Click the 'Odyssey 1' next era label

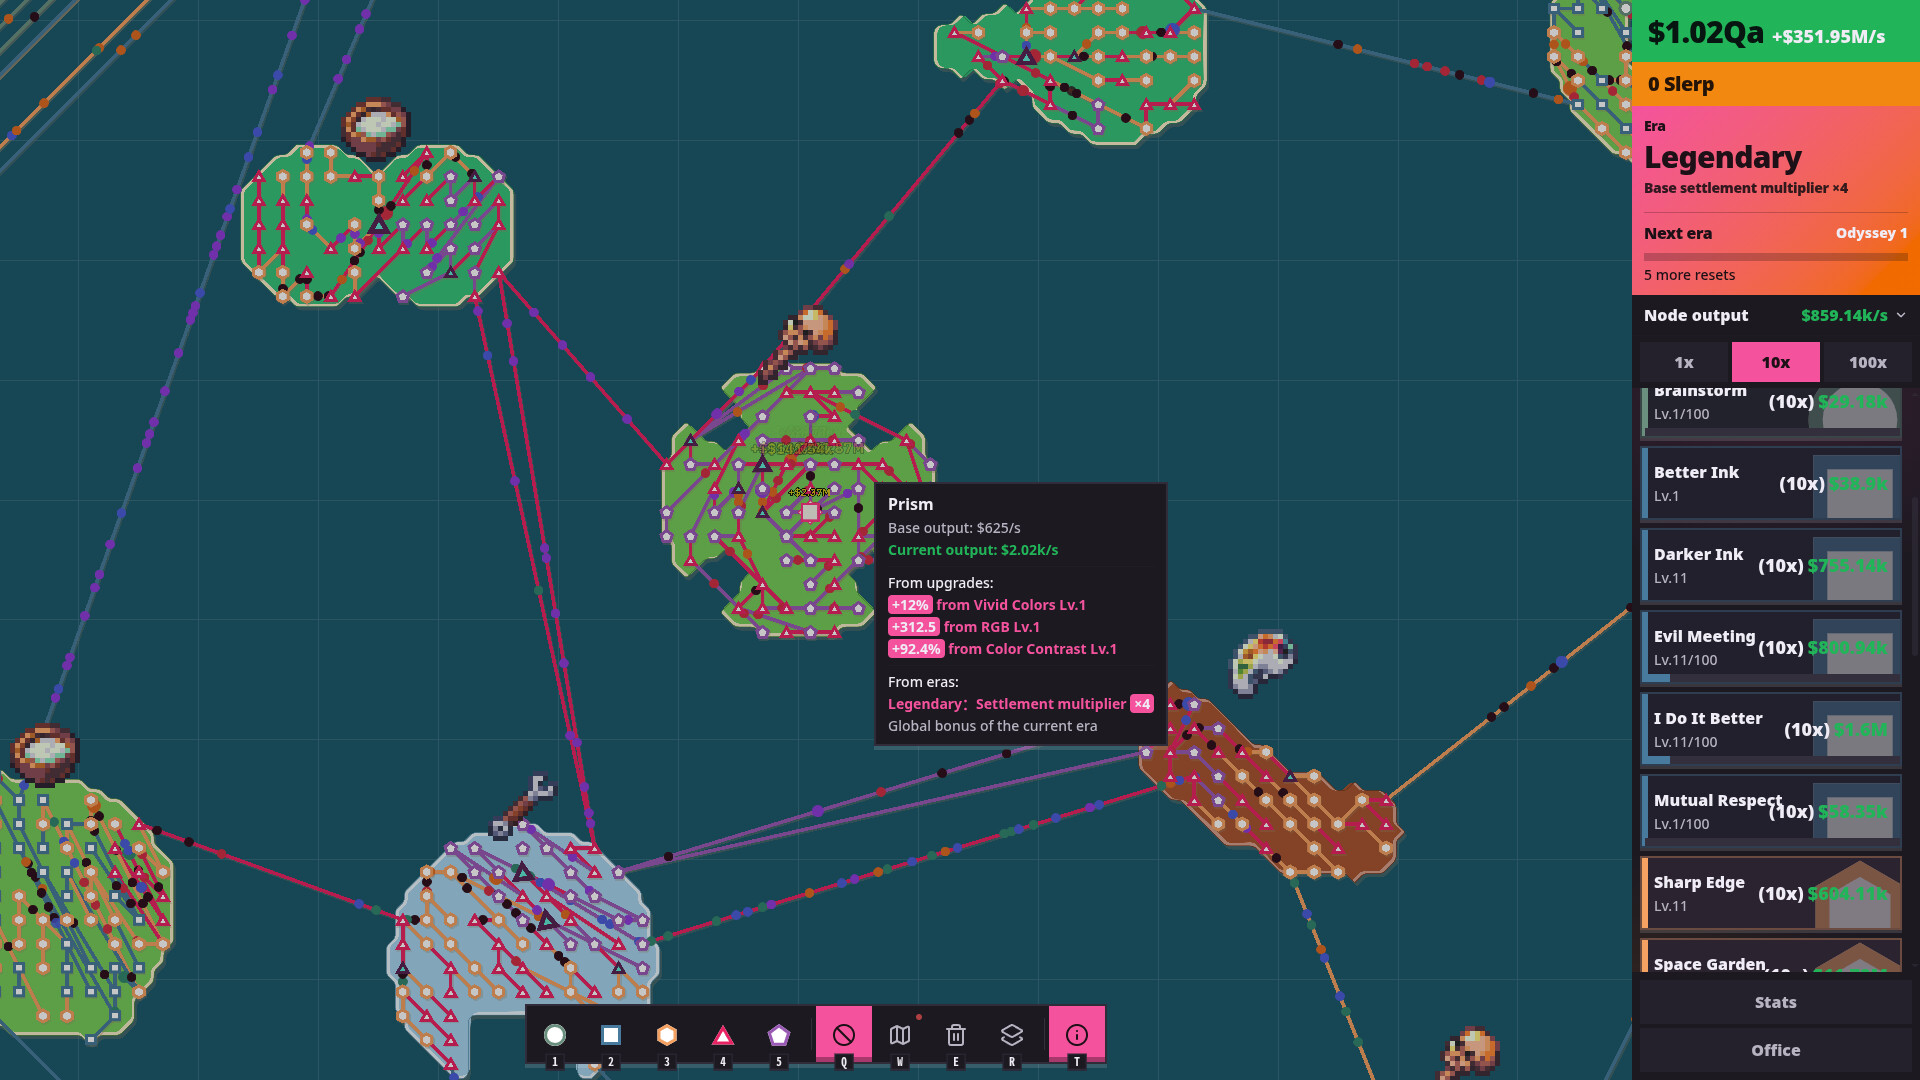[1871, 233]
